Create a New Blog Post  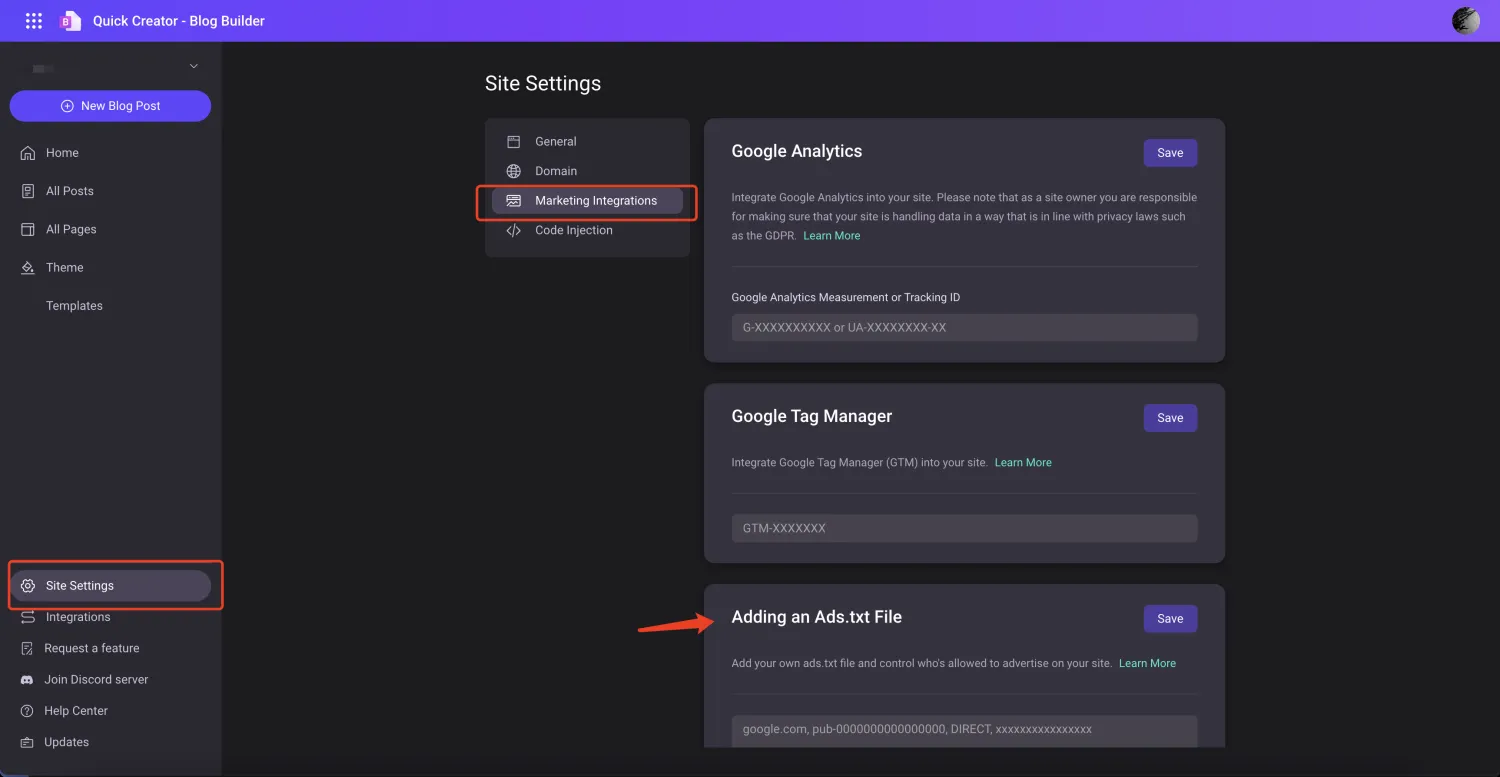tap(110, 106)
